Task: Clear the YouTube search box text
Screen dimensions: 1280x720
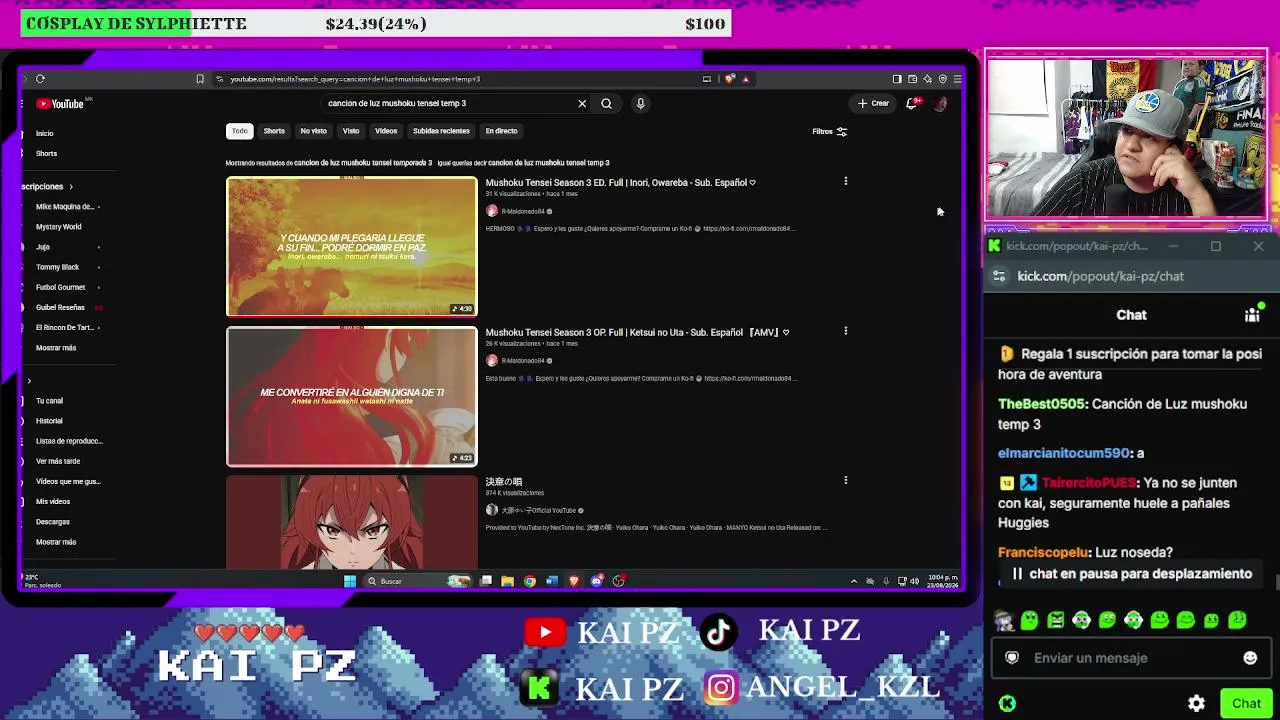Action: click(x=582, y=103)
